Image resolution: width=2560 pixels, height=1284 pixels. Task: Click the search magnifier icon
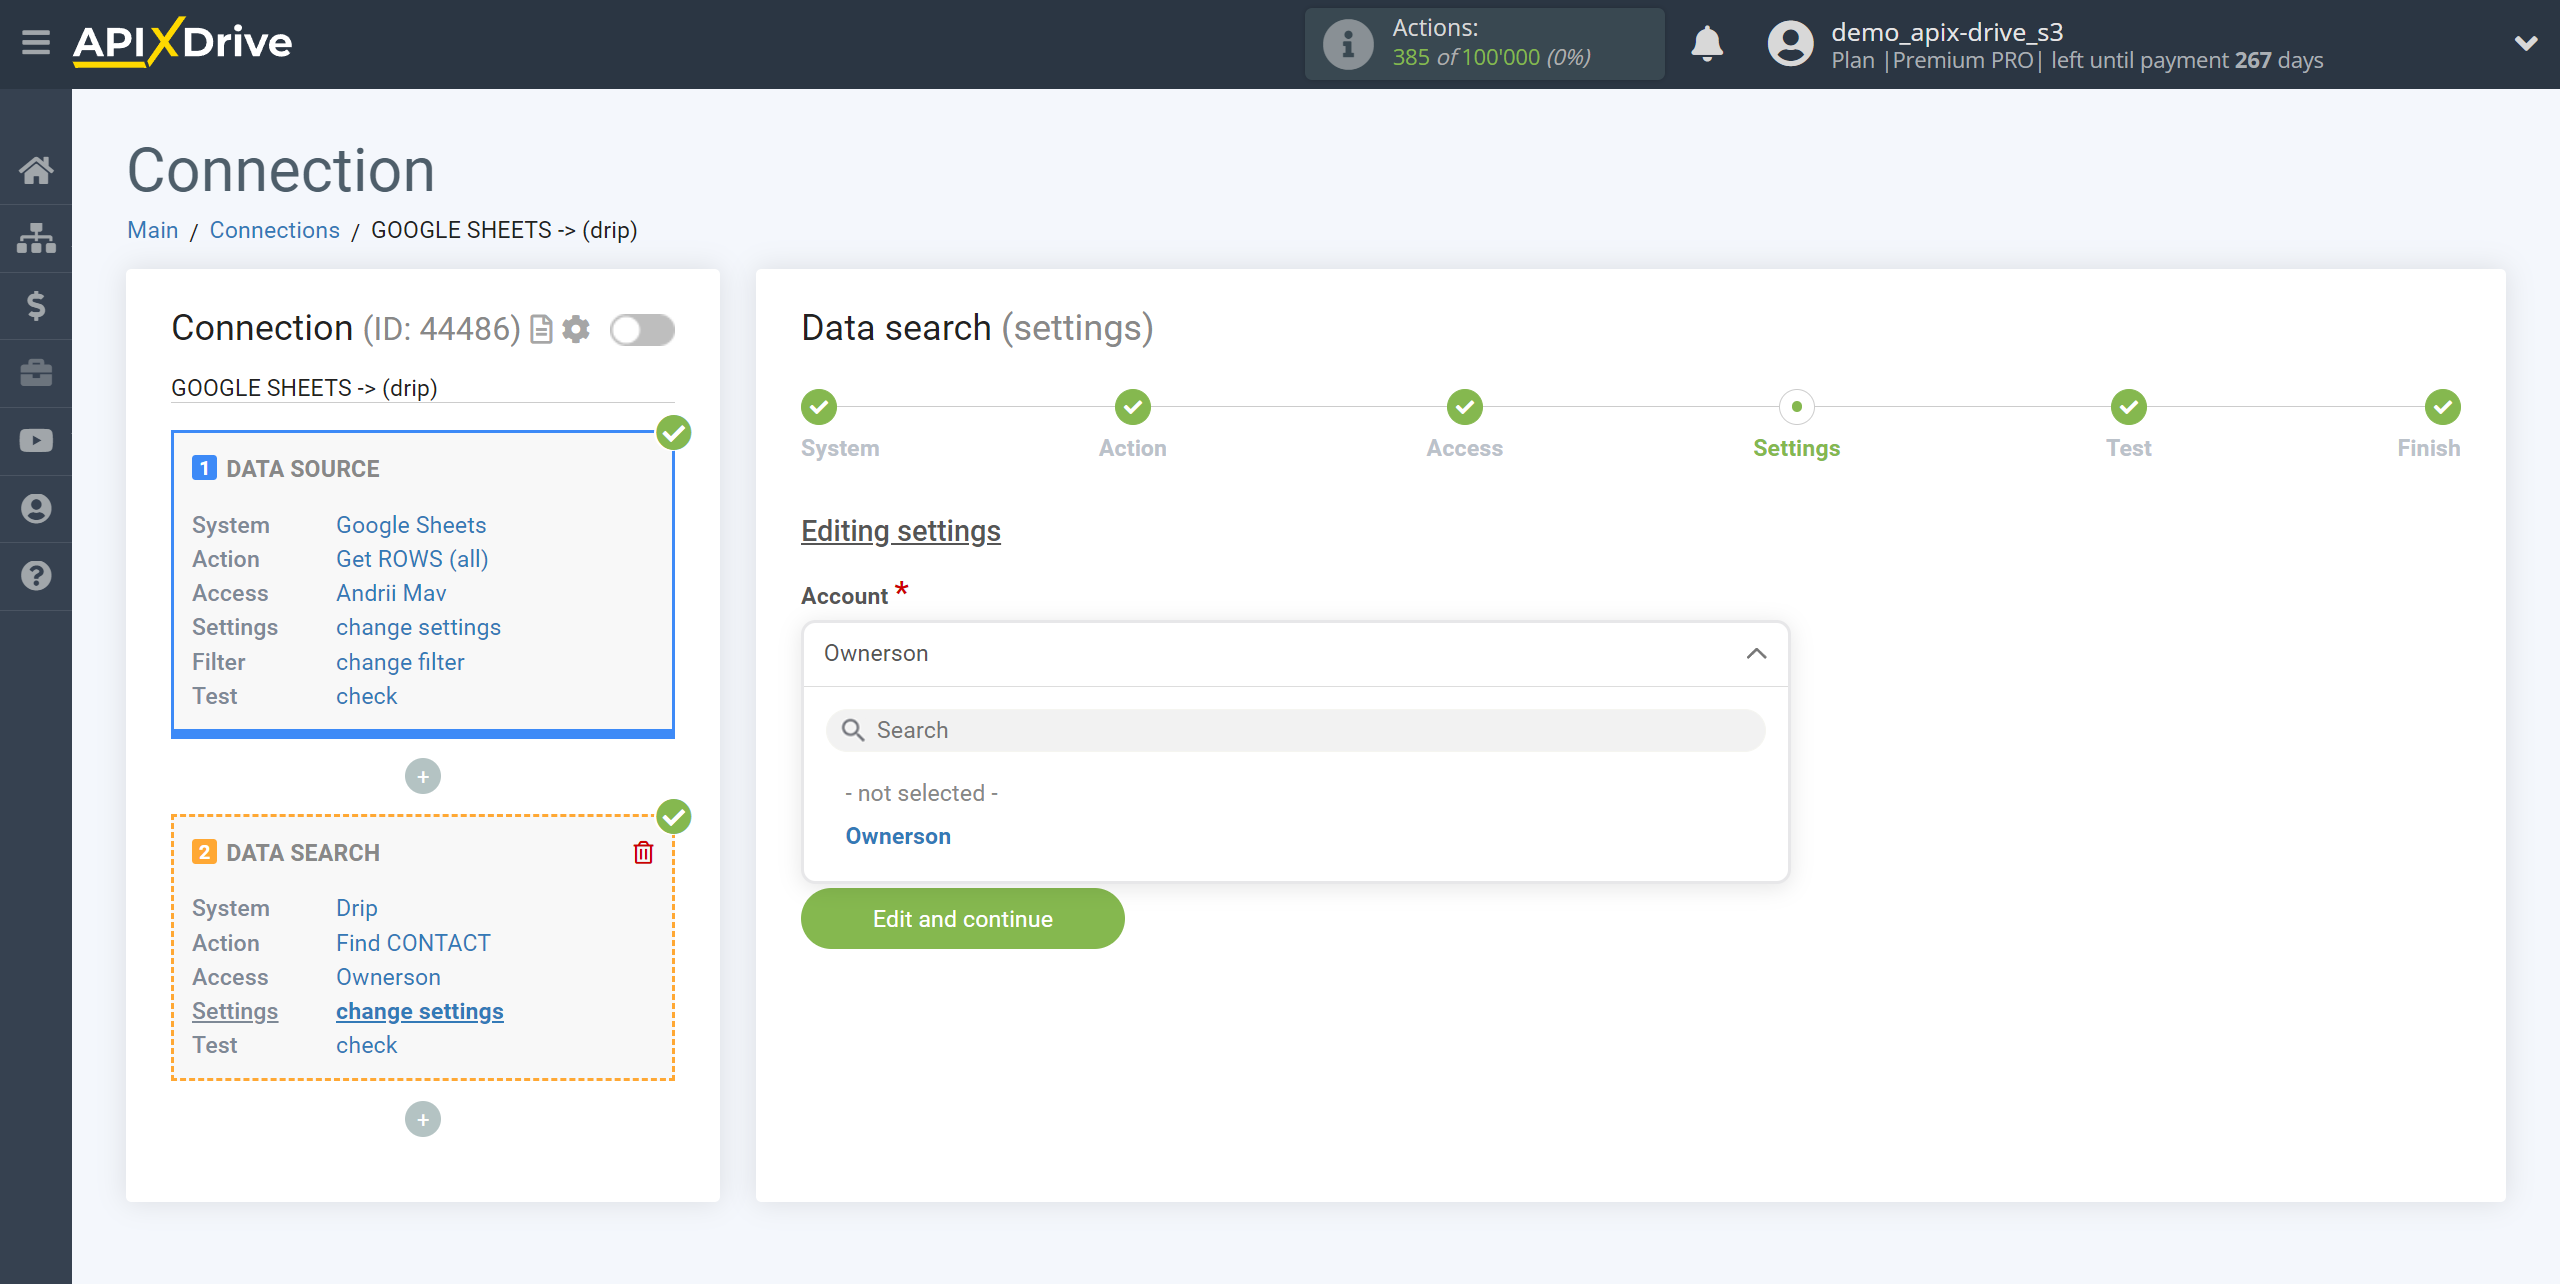pos(853,730)
